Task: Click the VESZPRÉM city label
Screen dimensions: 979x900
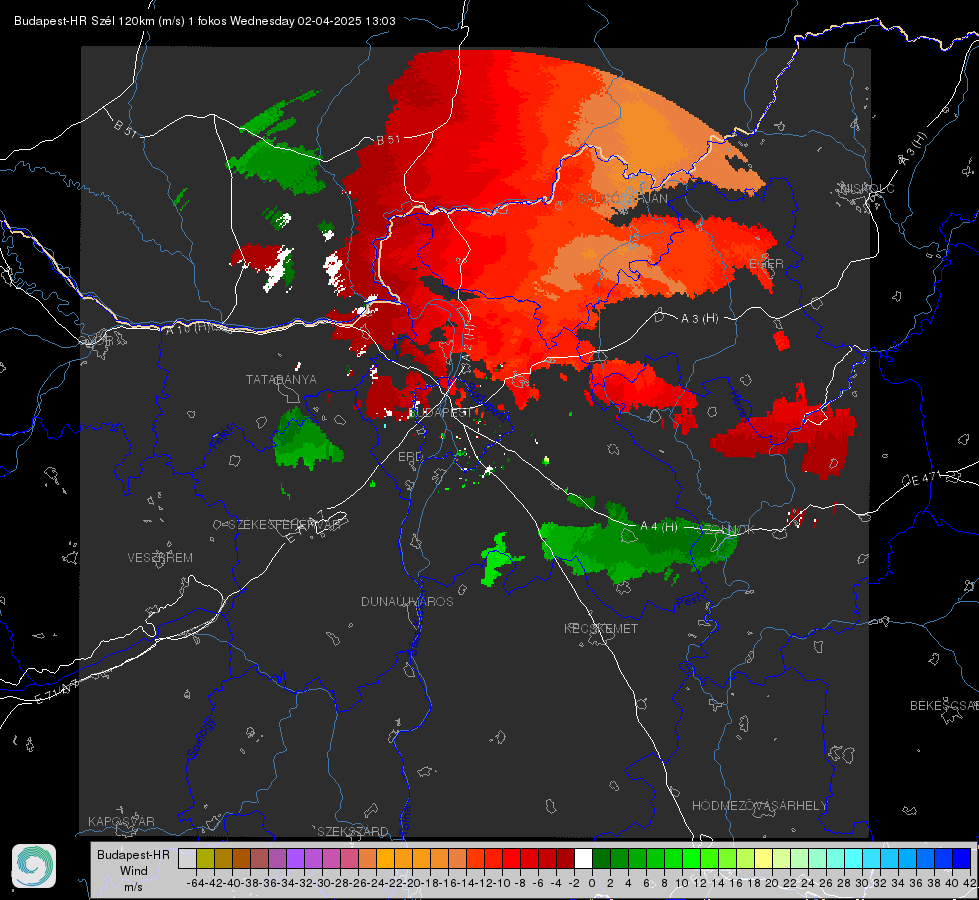Action: (160, 558)
